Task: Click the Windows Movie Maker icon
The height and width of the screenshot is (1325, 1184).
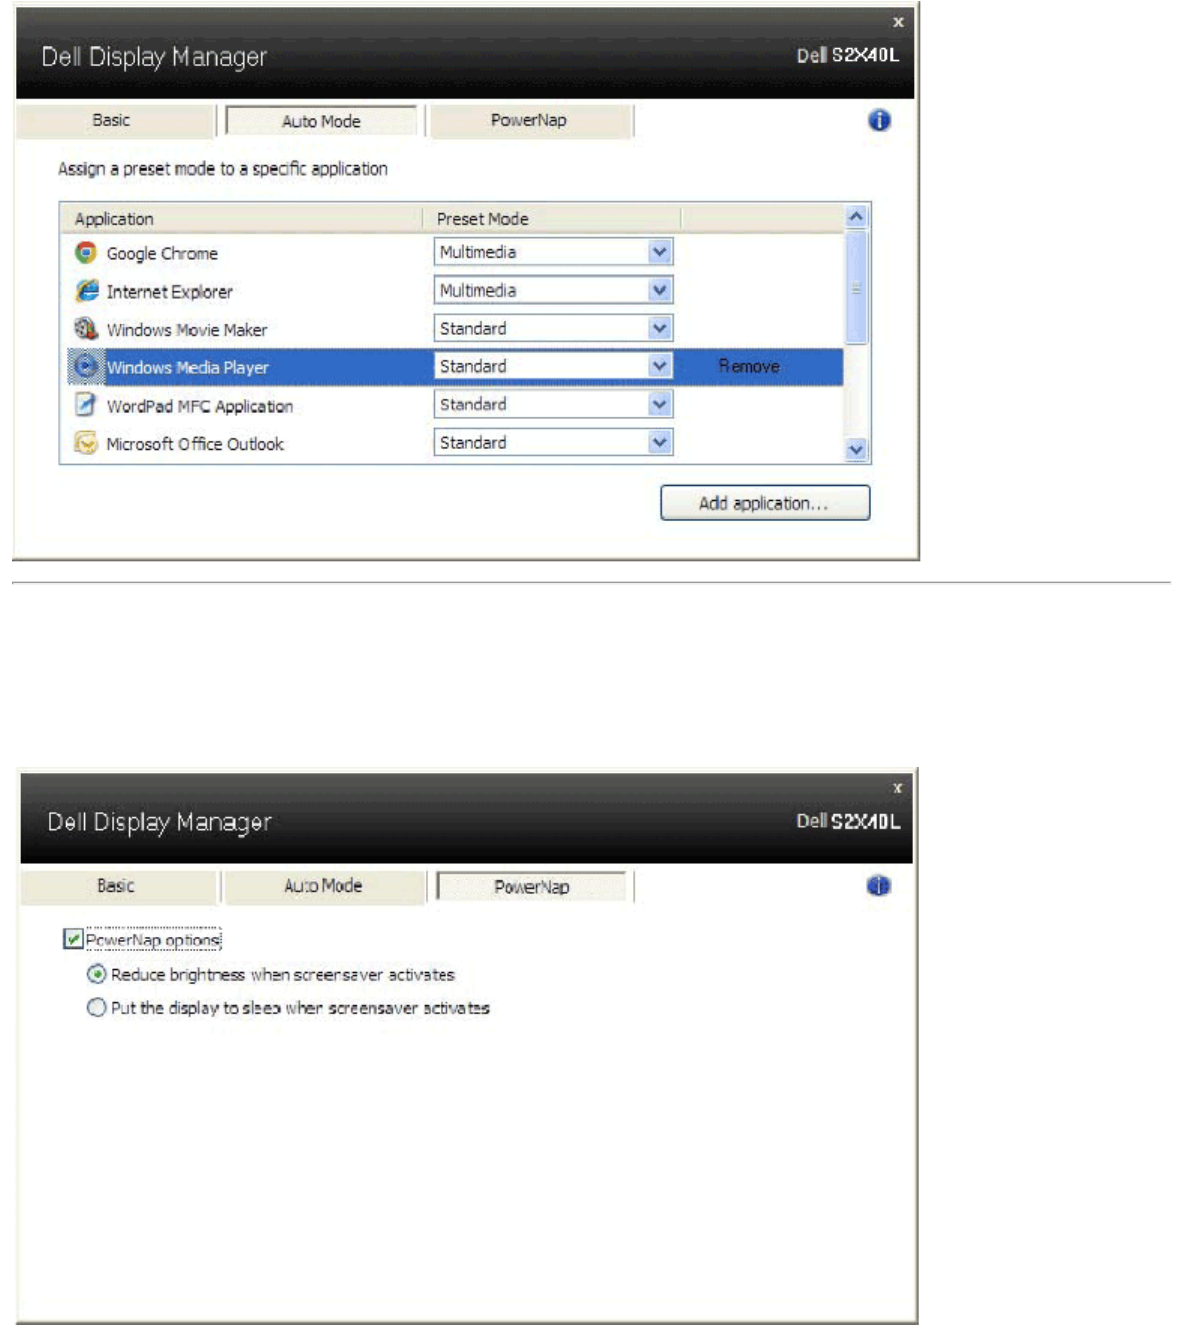Action: click(86, 329)
